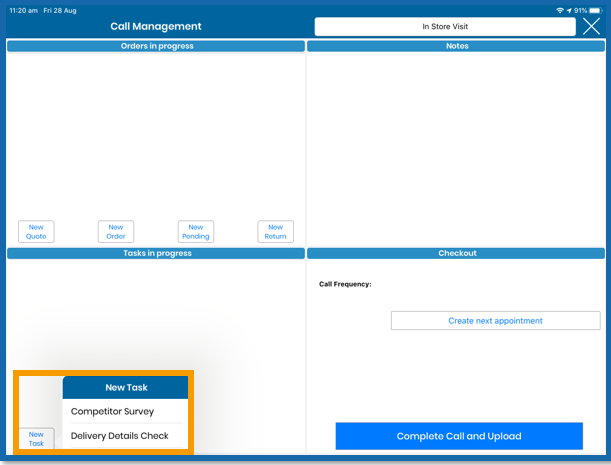Click the Orders in progress header
The height and width of the screenshot is (465, 611).
(x=156, y=46)
